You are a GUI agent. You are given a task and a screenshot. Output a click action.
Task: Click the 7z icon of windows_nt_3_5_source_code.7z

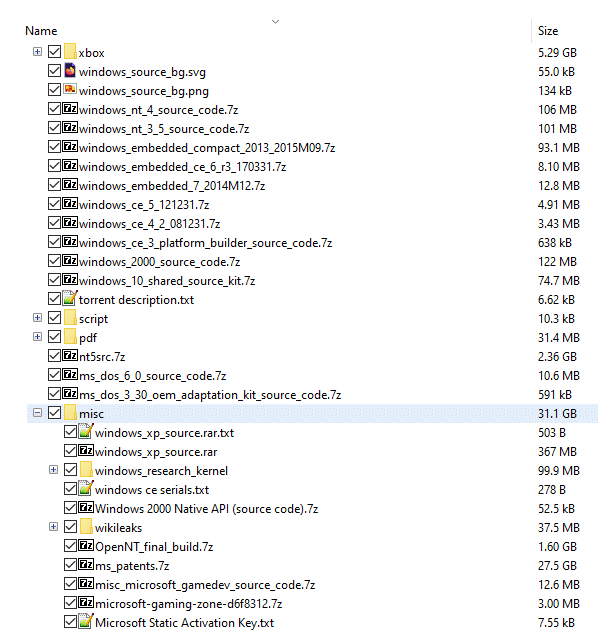click(70, 128)
